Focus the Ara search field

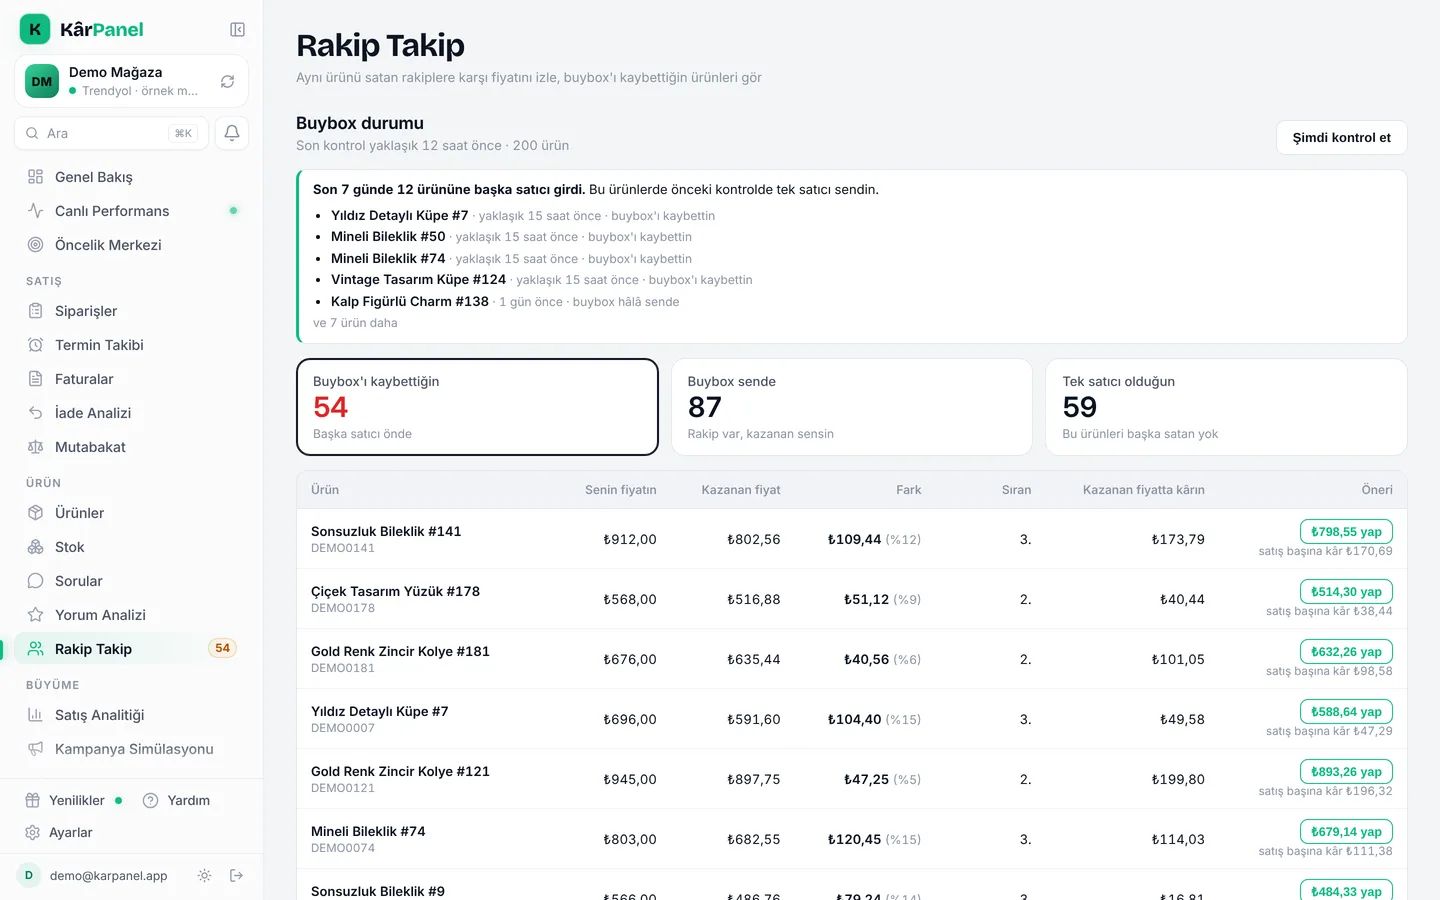click(x=111, y=133)
